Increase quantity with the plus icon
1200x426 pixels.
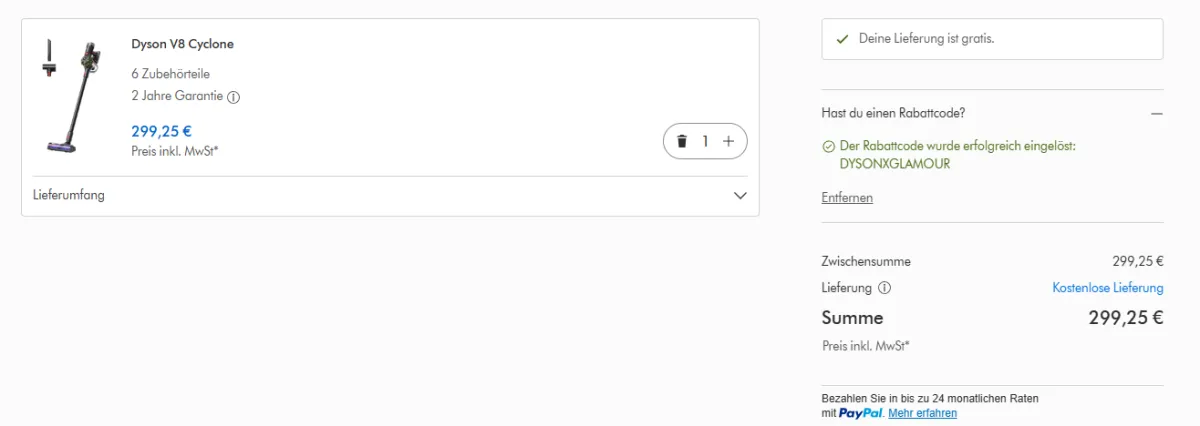point(728,141)
